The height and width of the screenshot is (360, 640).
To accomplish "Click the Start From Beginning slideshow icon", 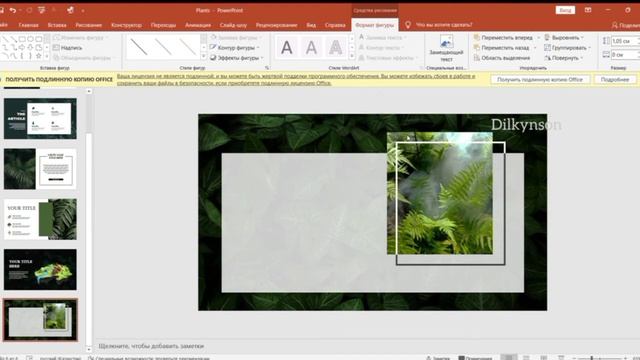I will (x=41, y=10).
